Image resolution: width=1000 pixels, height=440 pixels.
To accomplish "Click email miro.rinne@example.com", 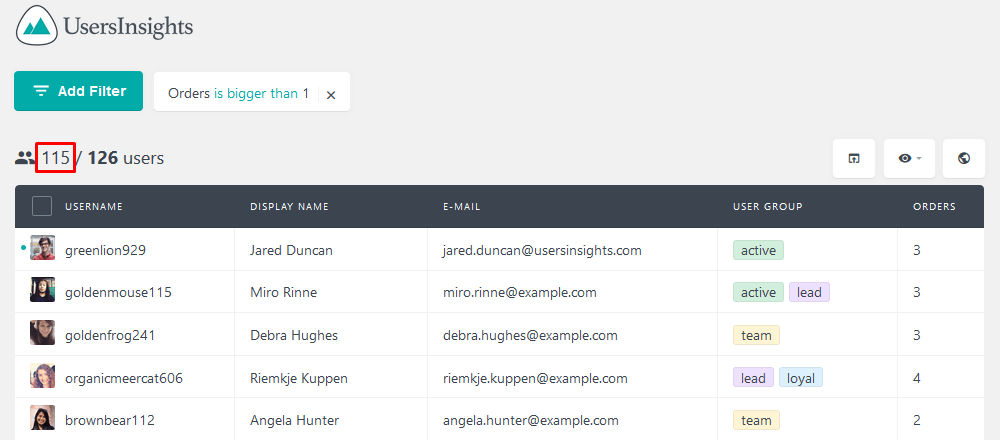I will (520, 293).
